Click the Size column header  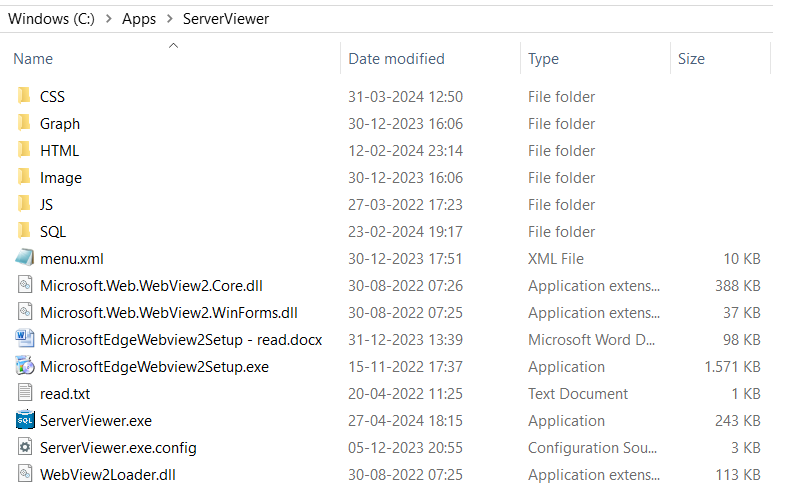point(691,59)
